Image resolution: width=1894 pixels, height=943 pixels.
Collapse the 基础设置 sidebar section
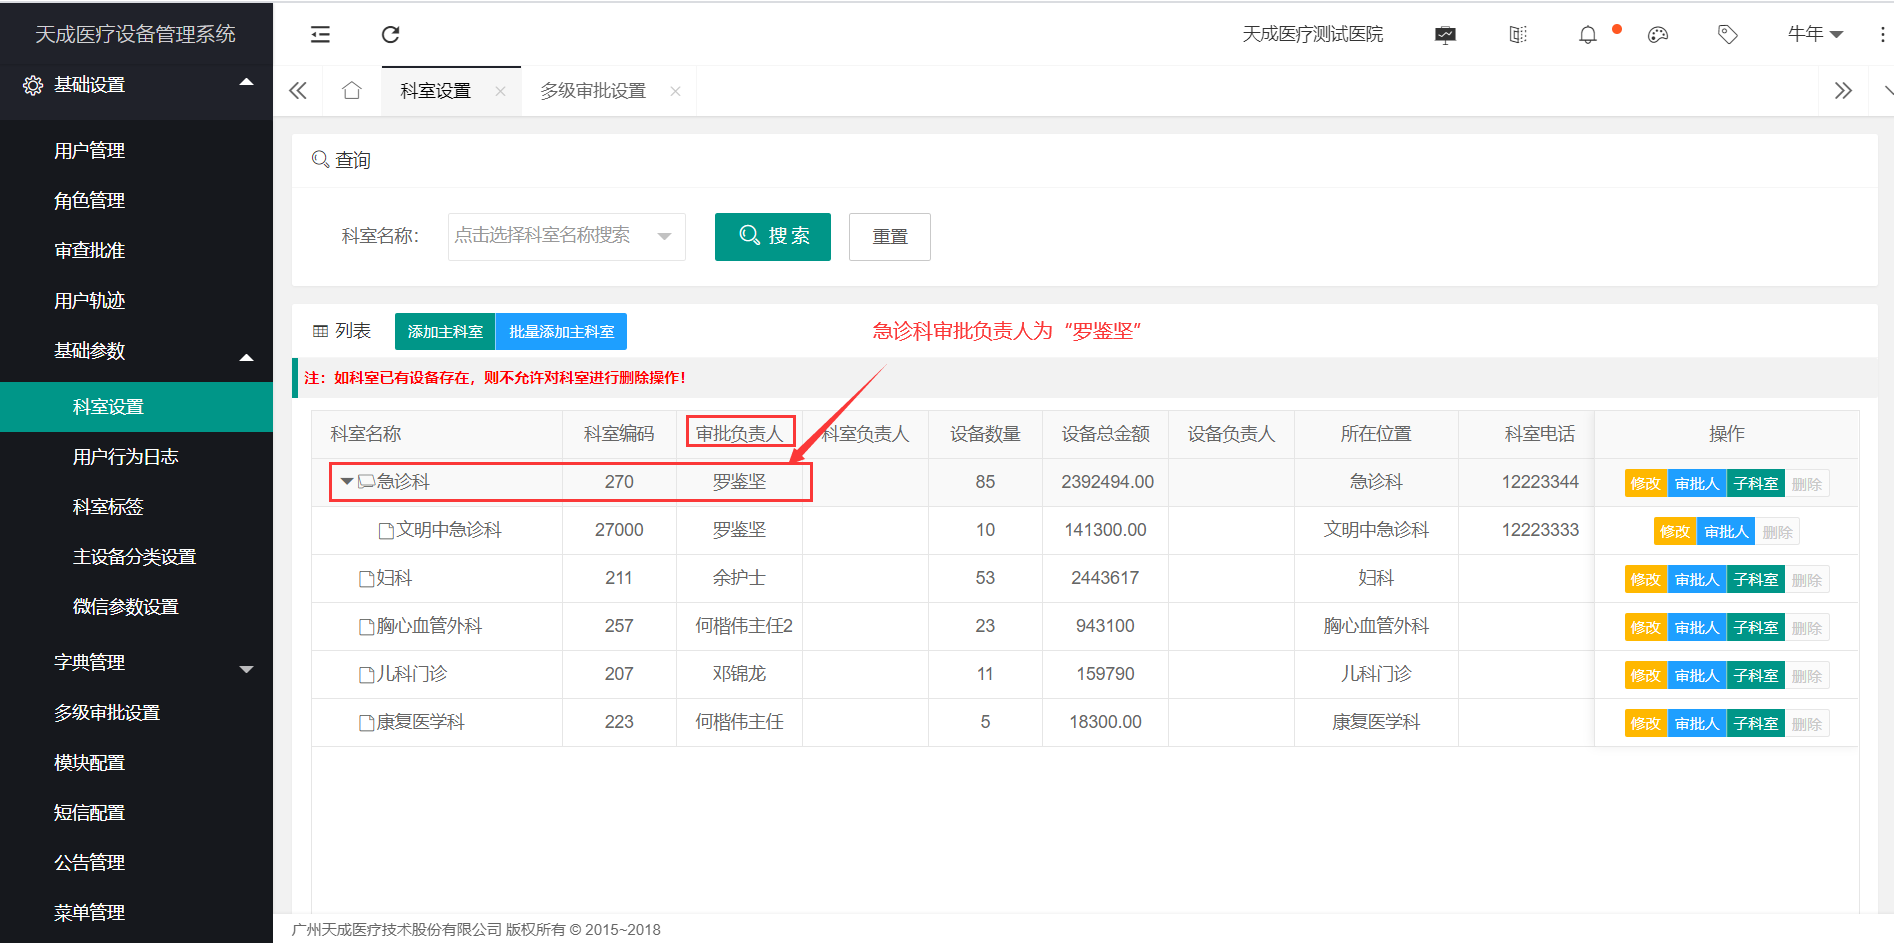pos(246,82)
